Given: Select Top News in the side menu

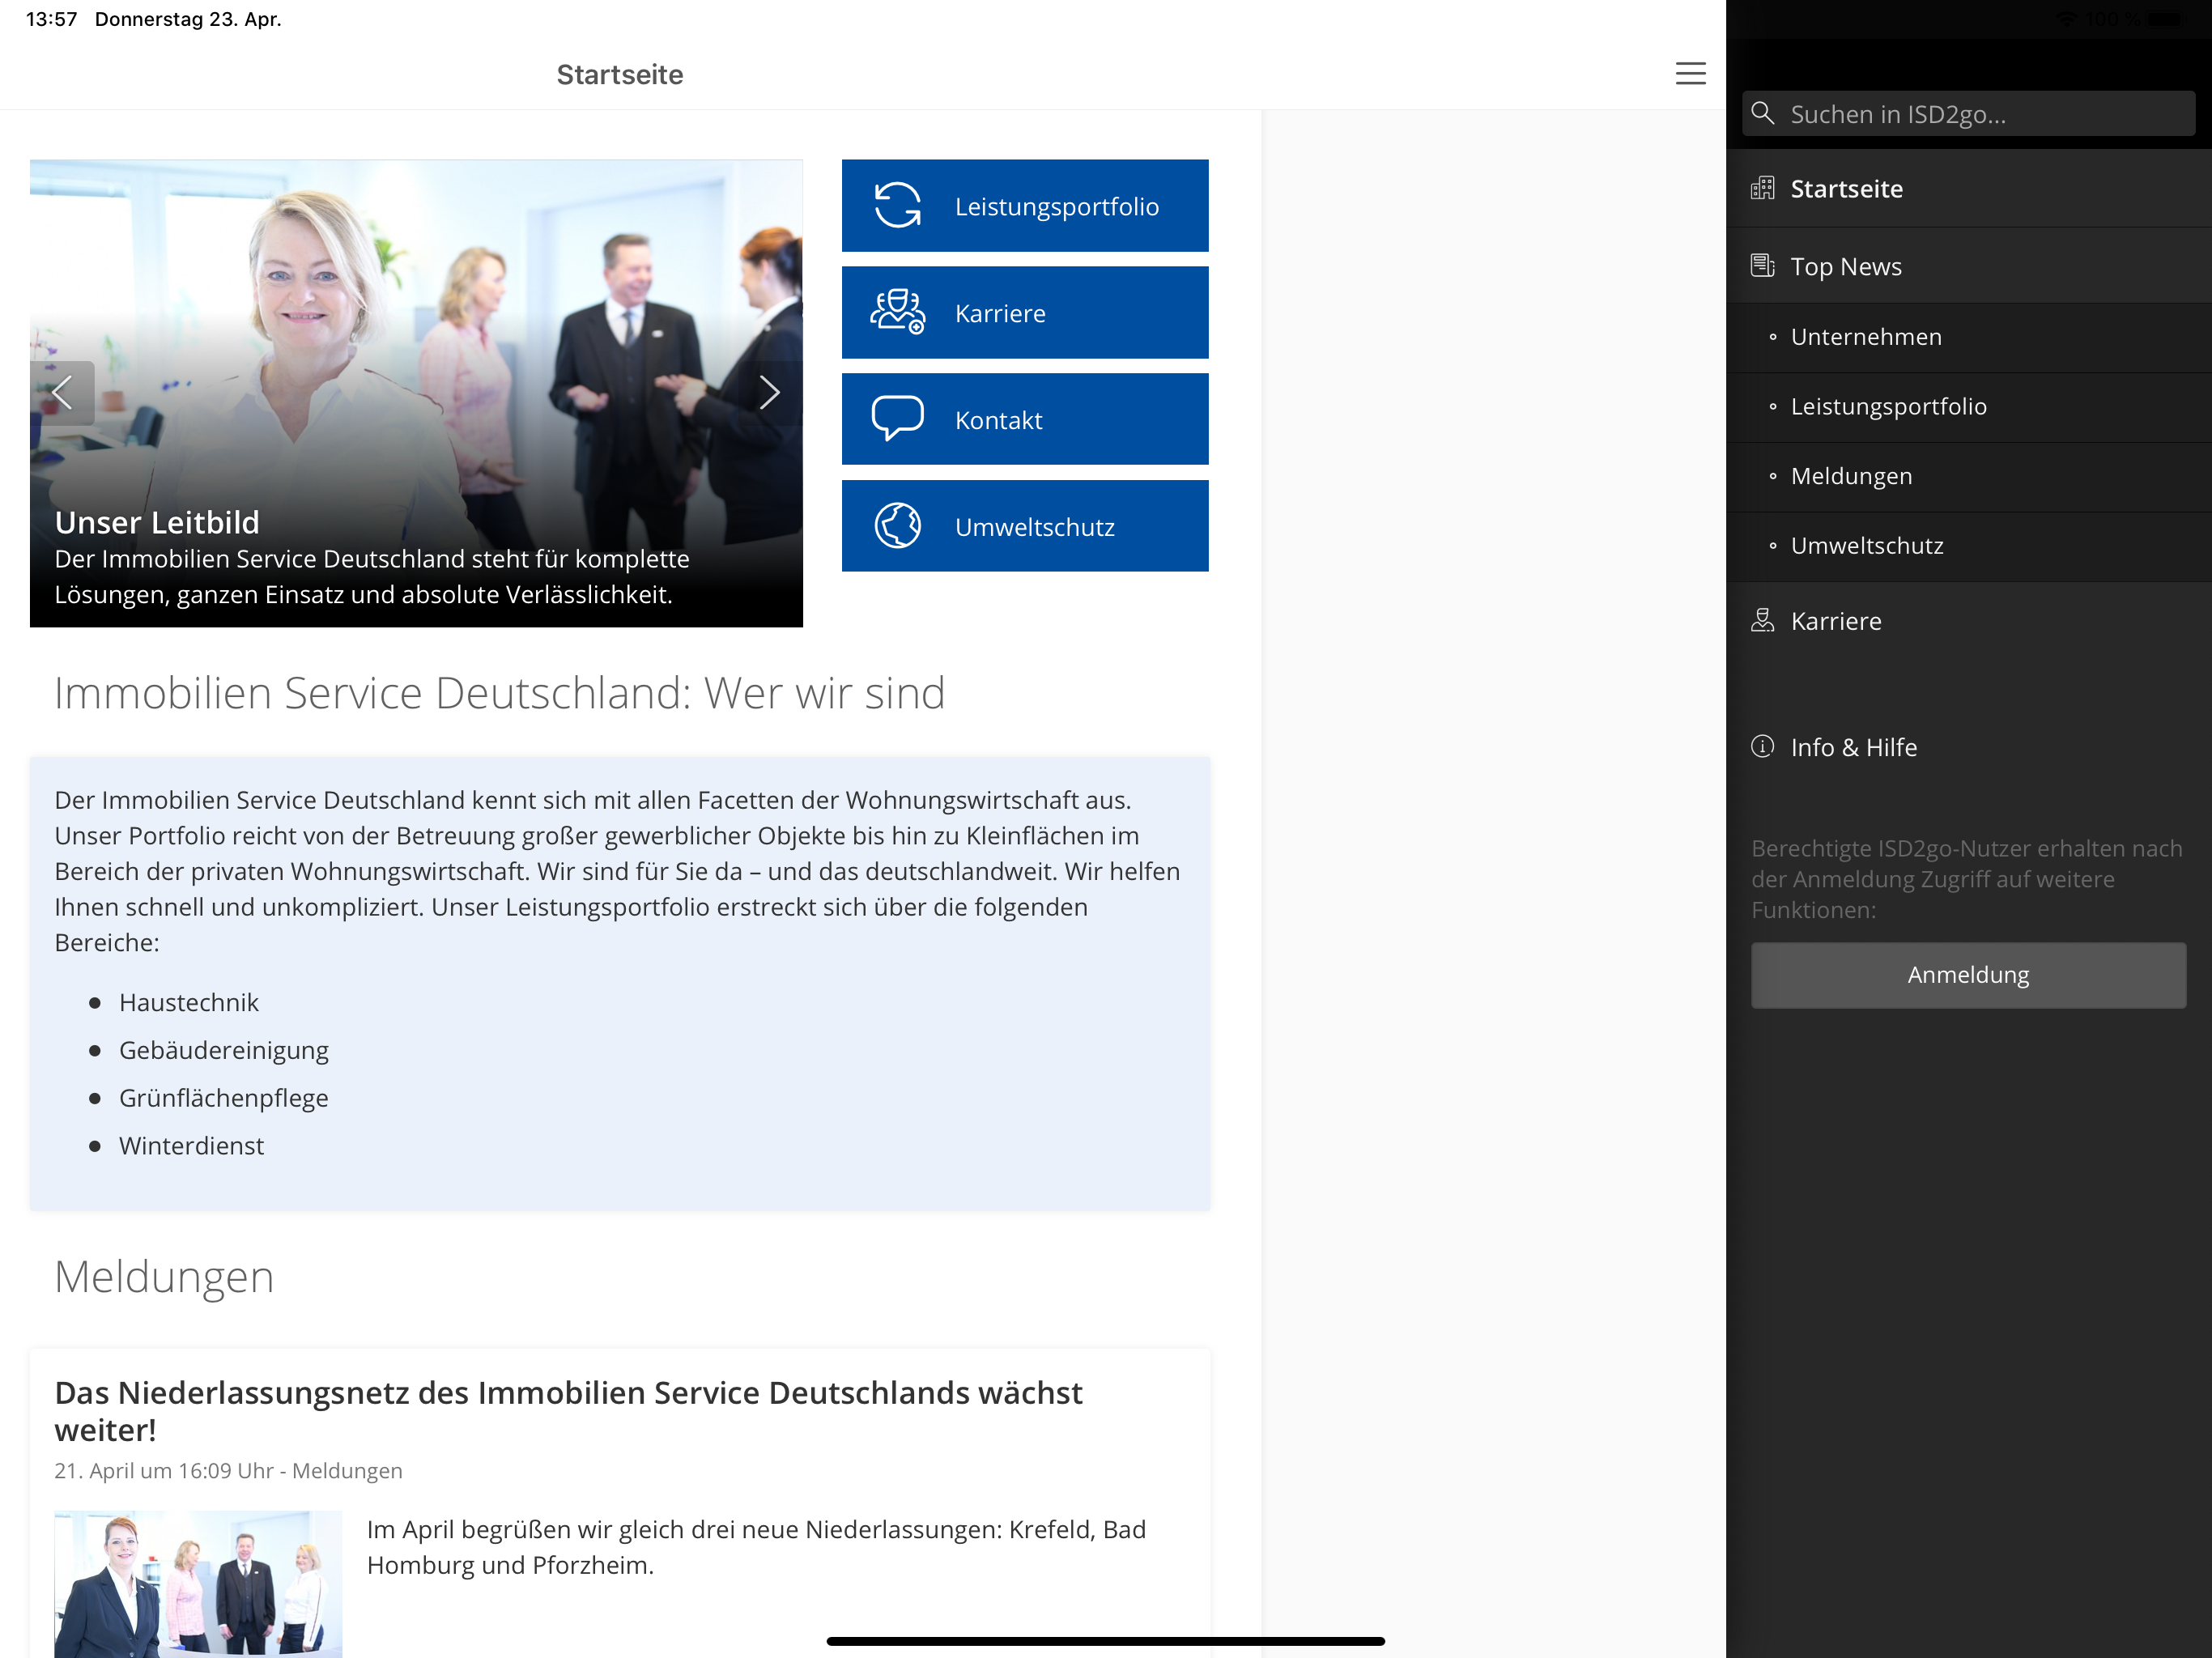Looking at the screenshot, I should click(1968, 266).
